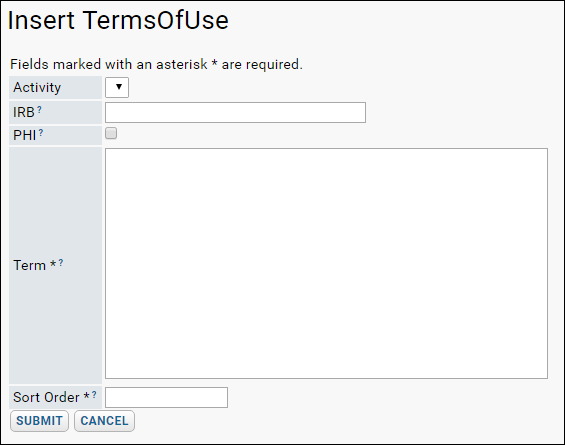Focus the Sort Order input box

(x=166, y=397)
